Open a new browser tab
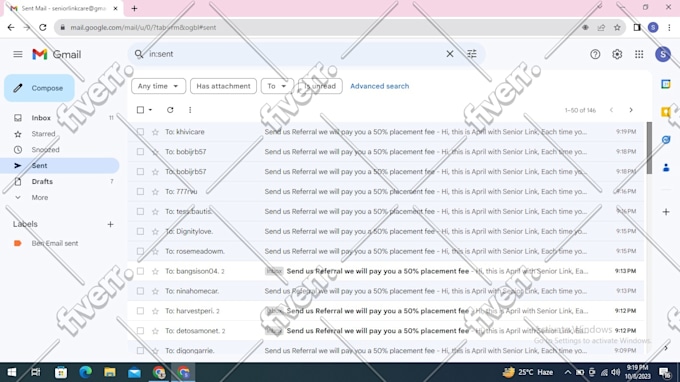680x382 pixels. (x=134, y=8)
